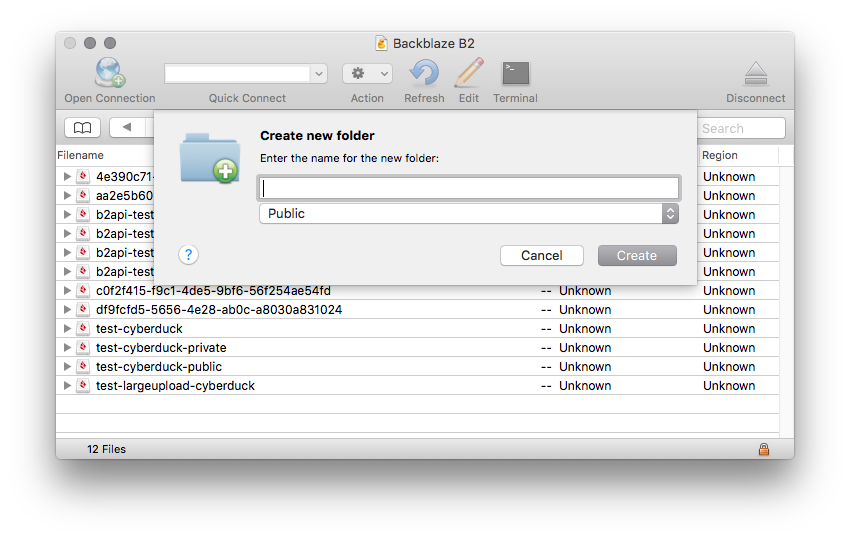The height and width of the screenshot is (539, 850).
Task: Click the Create button
Action: [x=637, y=255]
